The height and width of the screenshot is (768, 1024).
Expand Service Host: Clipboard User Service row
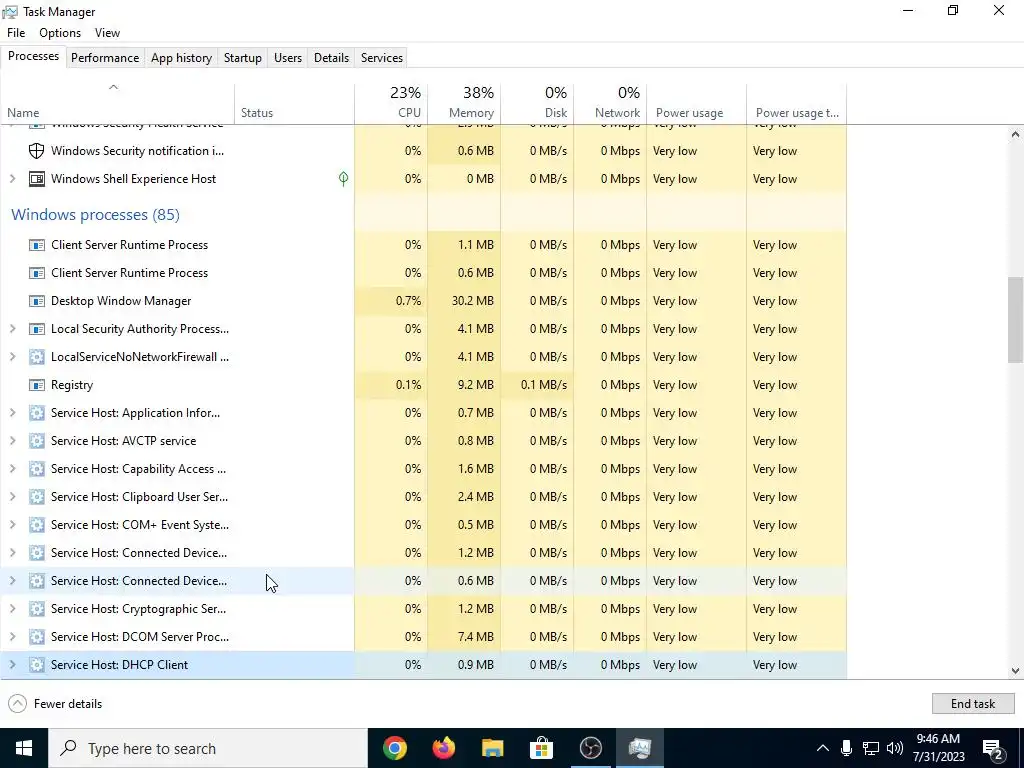coord(12,497)
